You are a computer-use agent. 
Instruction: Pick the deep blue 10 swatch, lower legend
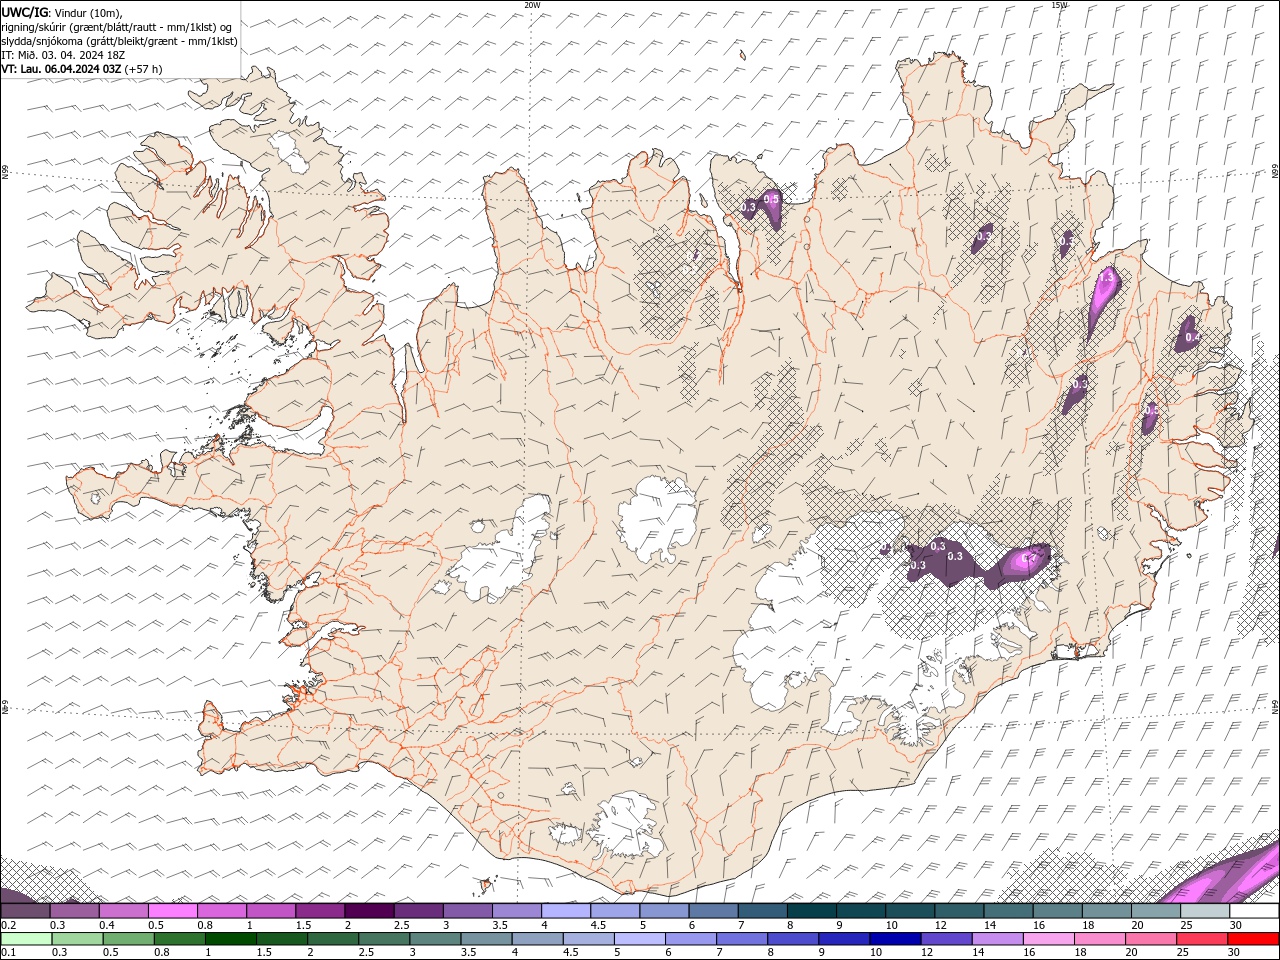click(x=895, y=938)
